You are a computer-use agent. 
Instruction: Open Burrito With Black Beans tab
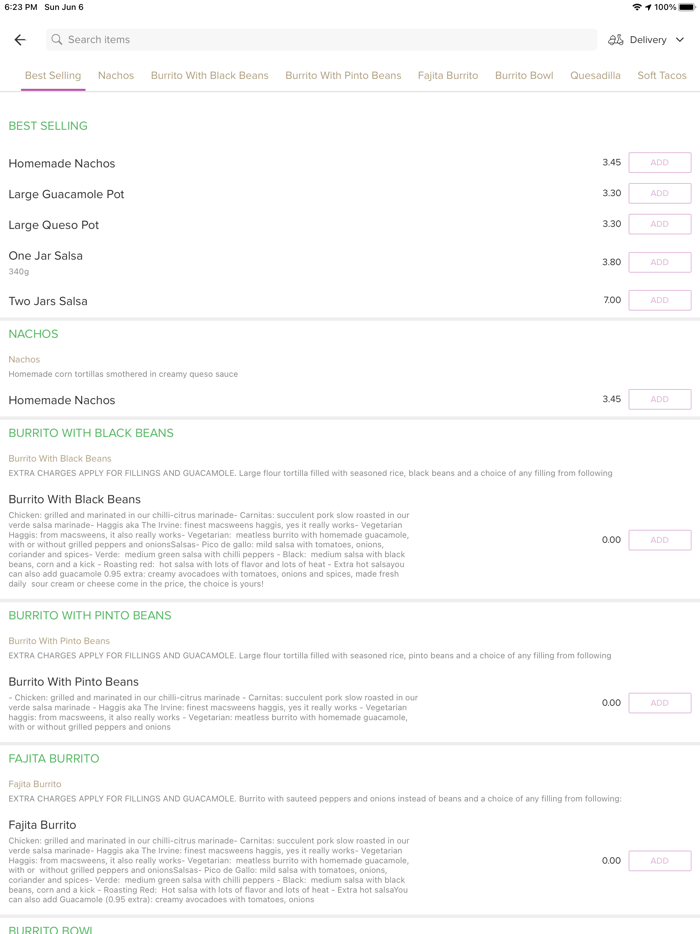pyautogui.click(x=210, y=76)
